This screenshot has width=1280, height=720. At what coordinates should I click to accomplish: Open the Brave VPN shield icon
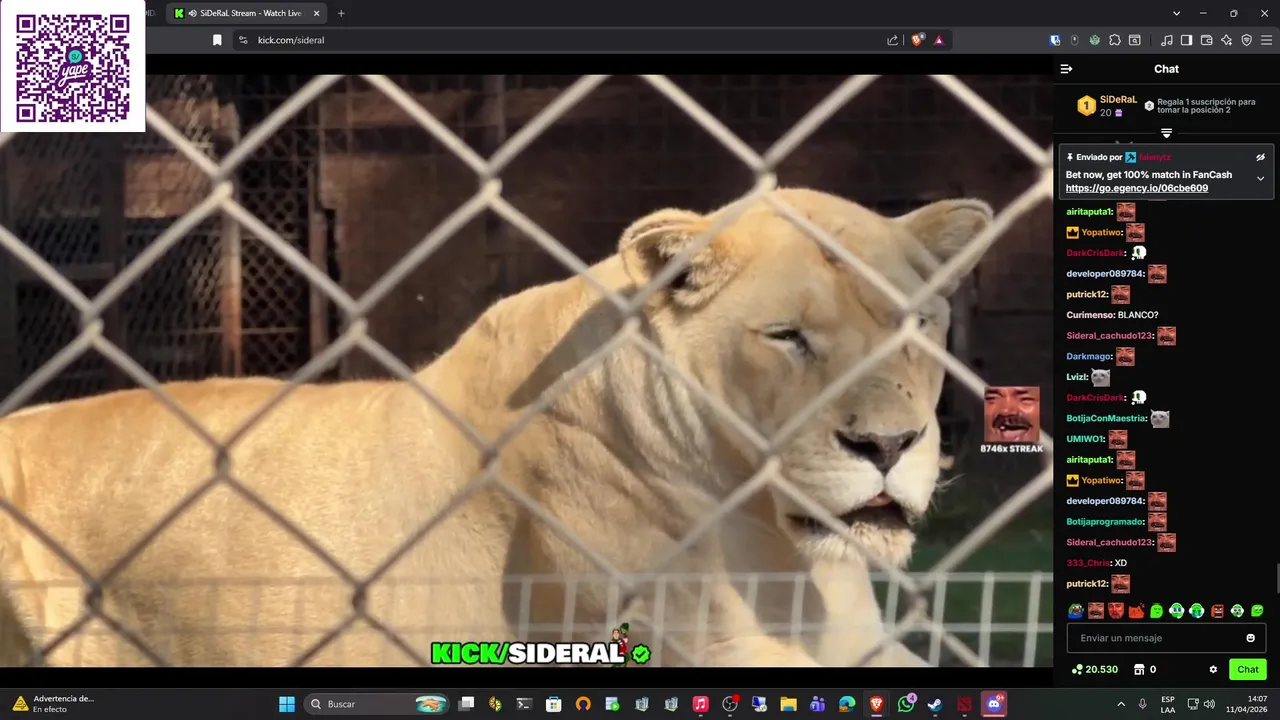(x=1246, y=40)
